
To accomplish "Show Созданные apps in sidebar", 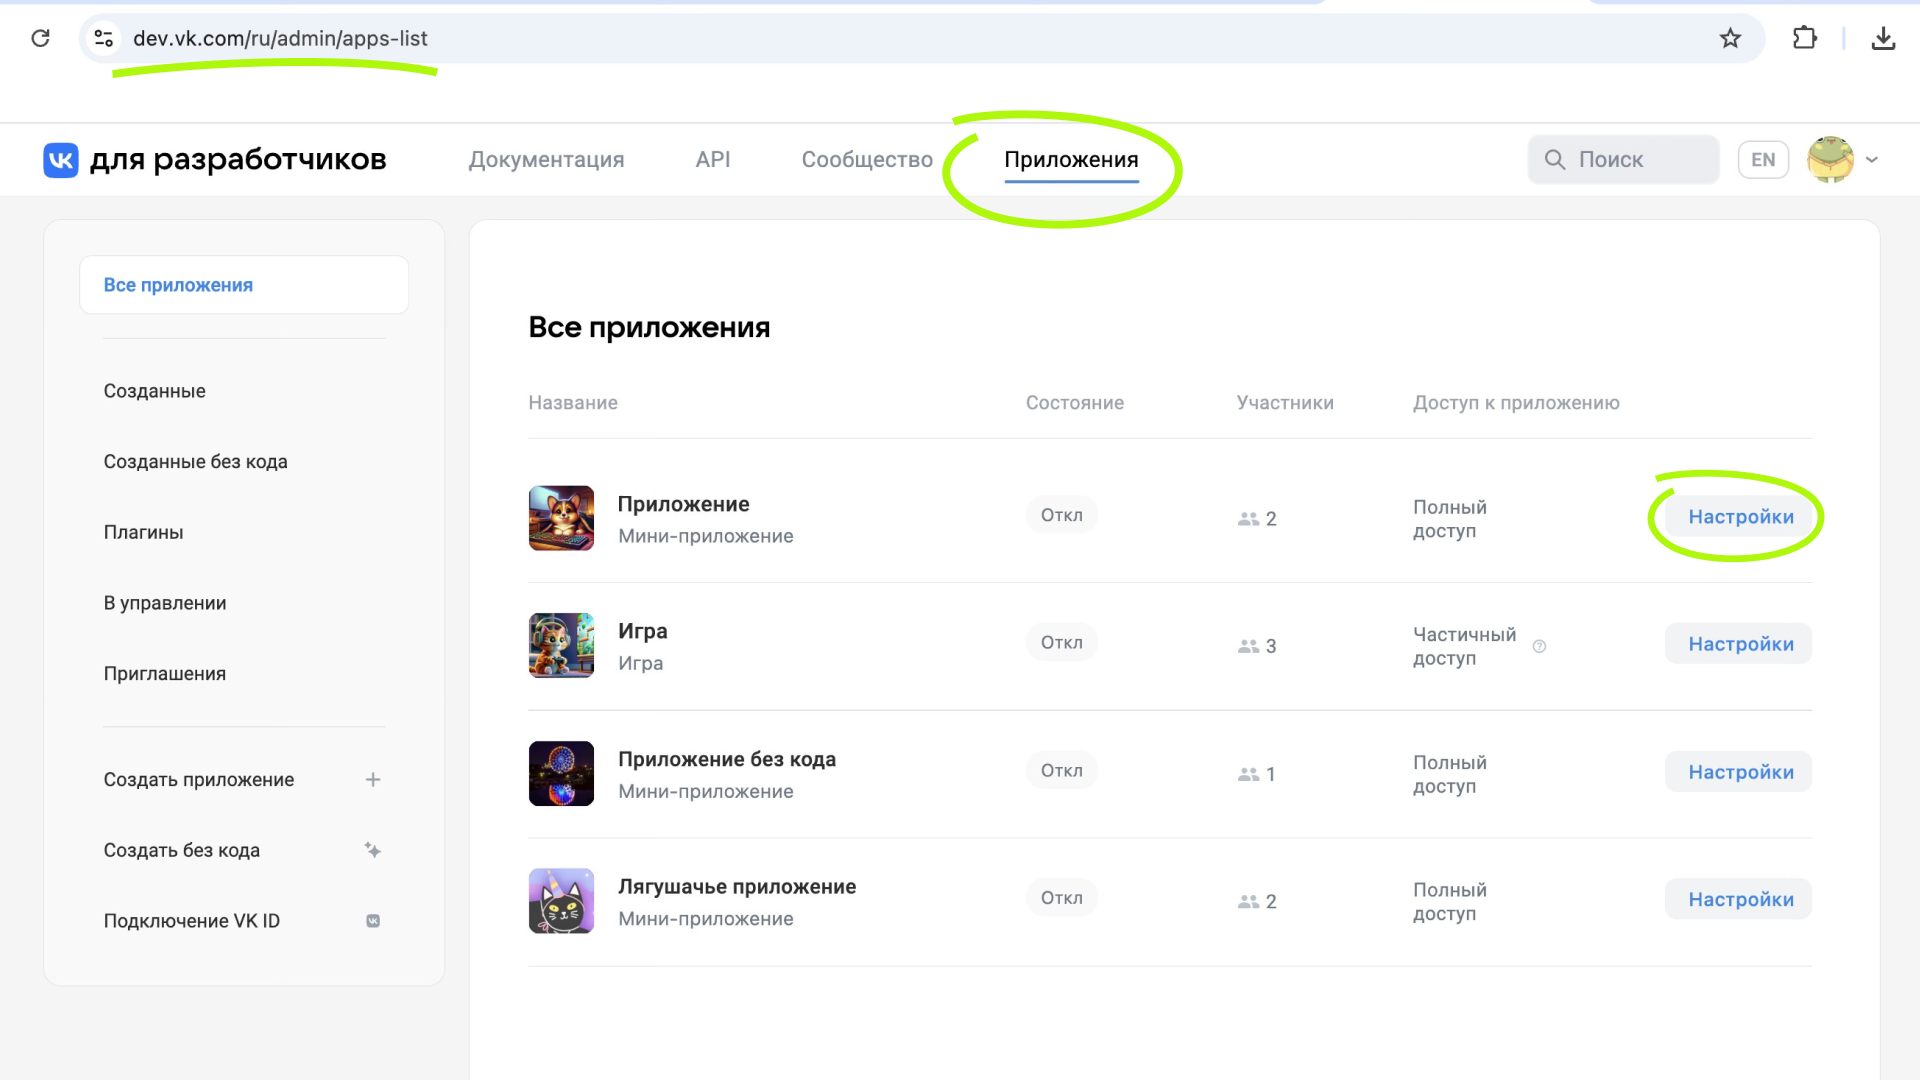I will 155,391.
